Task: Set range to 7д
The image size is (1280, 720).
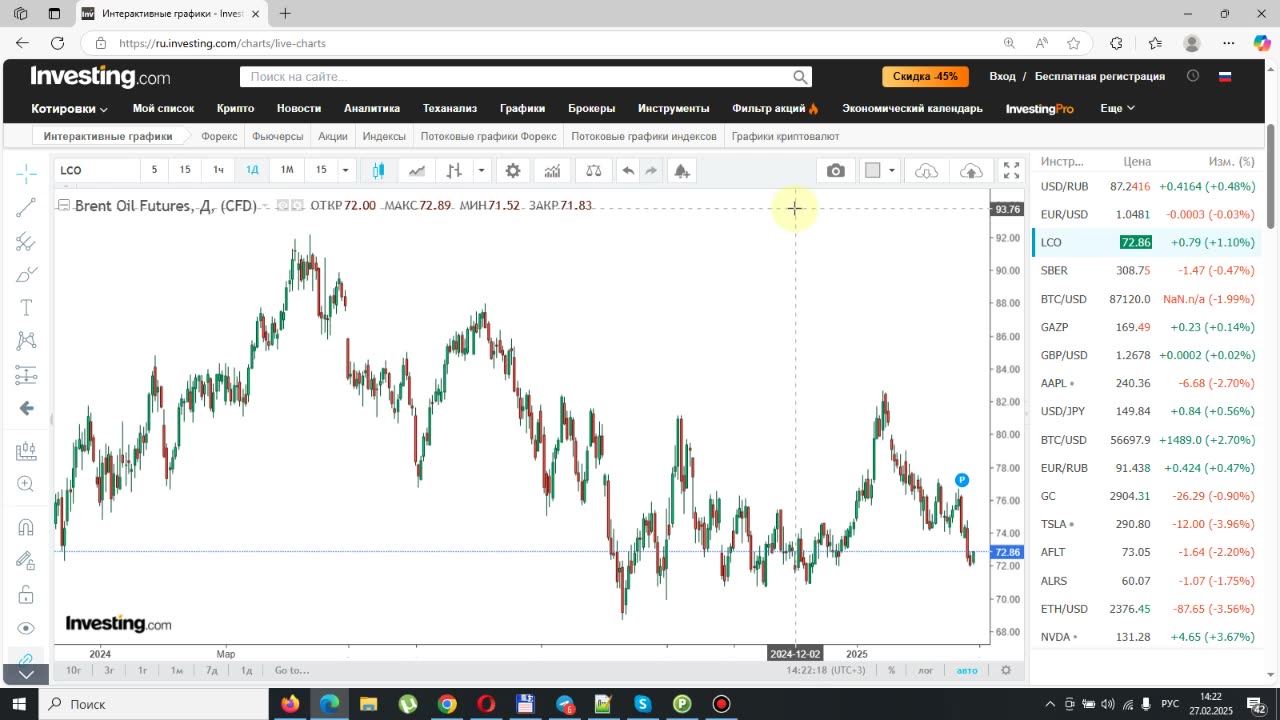Action: pos(212,670)
